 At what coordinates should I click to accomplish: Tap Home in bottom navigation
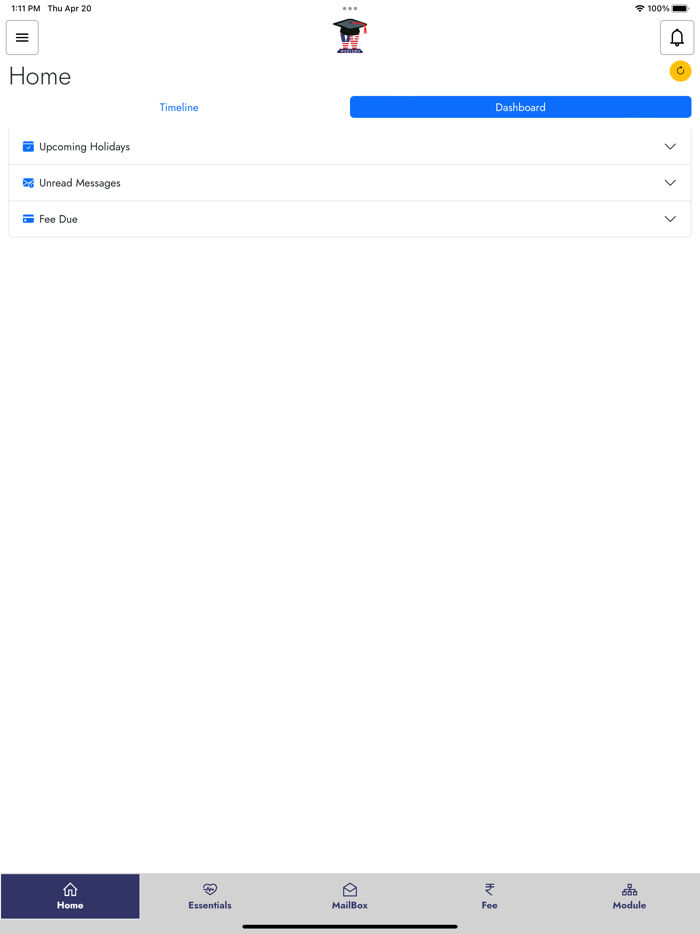pyautogui.click(x=70, y=896)
